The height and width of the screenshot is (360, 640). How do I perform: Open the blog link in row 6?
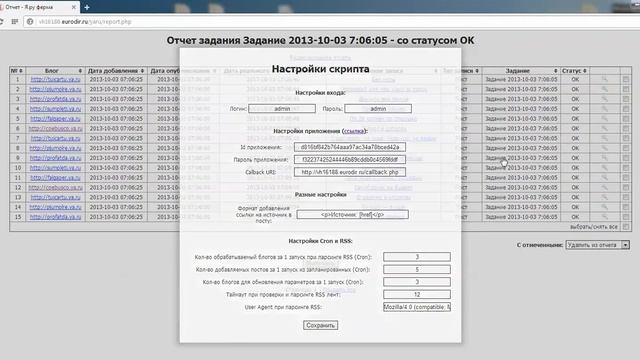[x=55, y=128]
